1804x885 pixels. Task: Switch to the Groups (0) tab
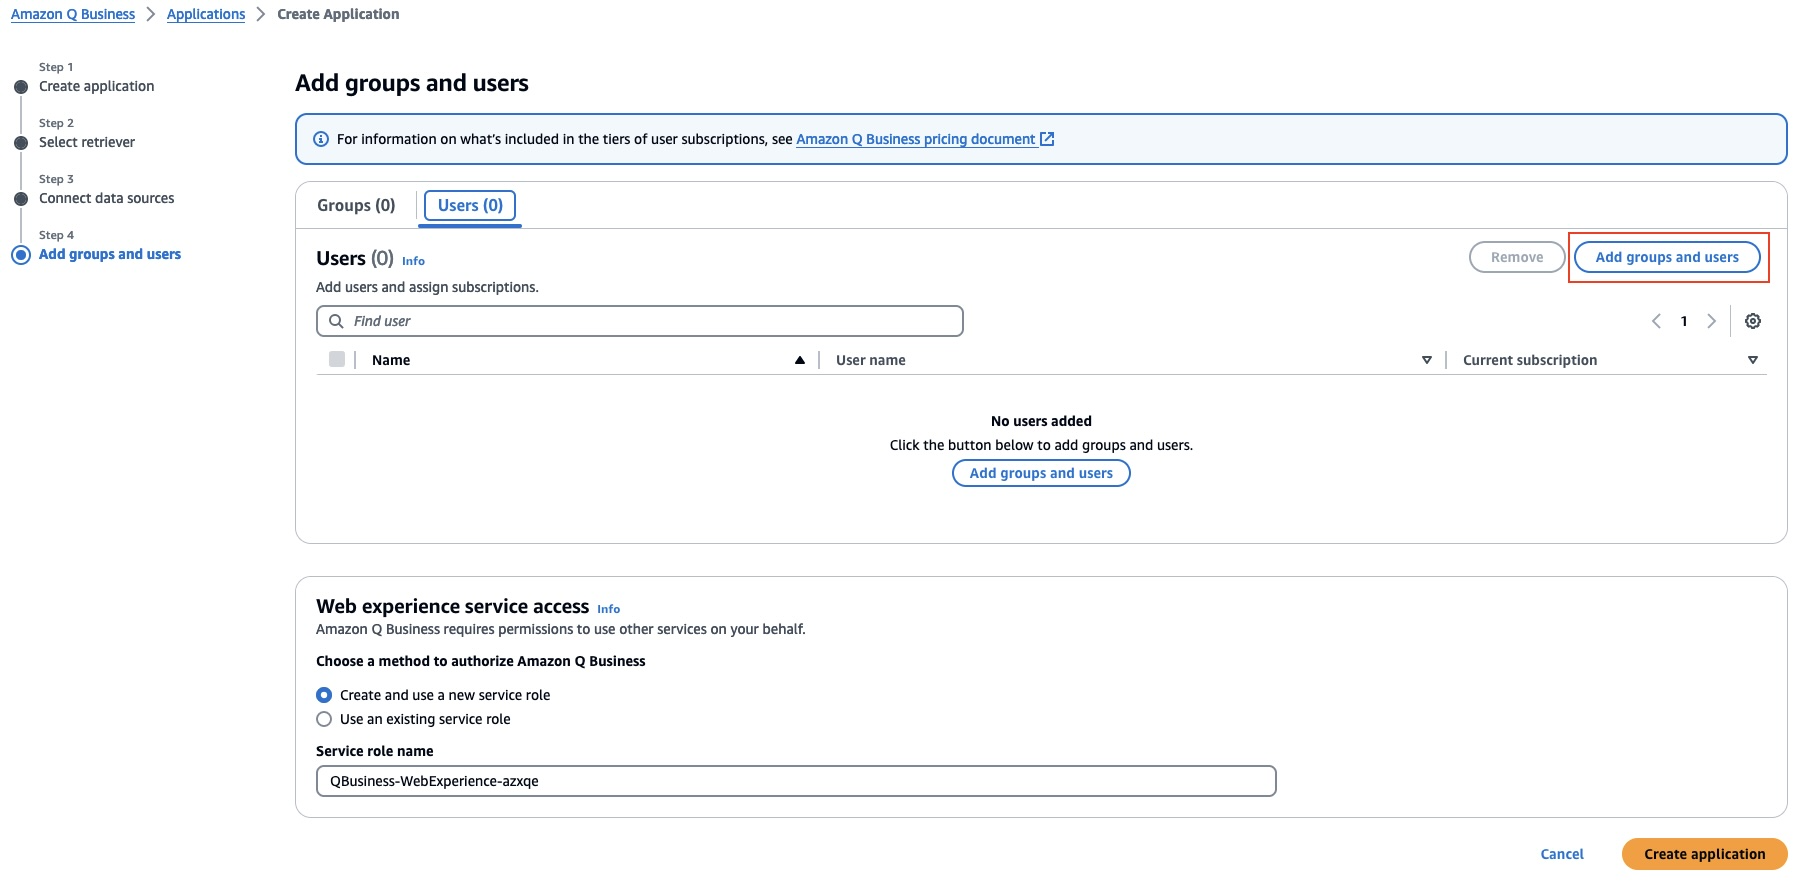(356, 205)
